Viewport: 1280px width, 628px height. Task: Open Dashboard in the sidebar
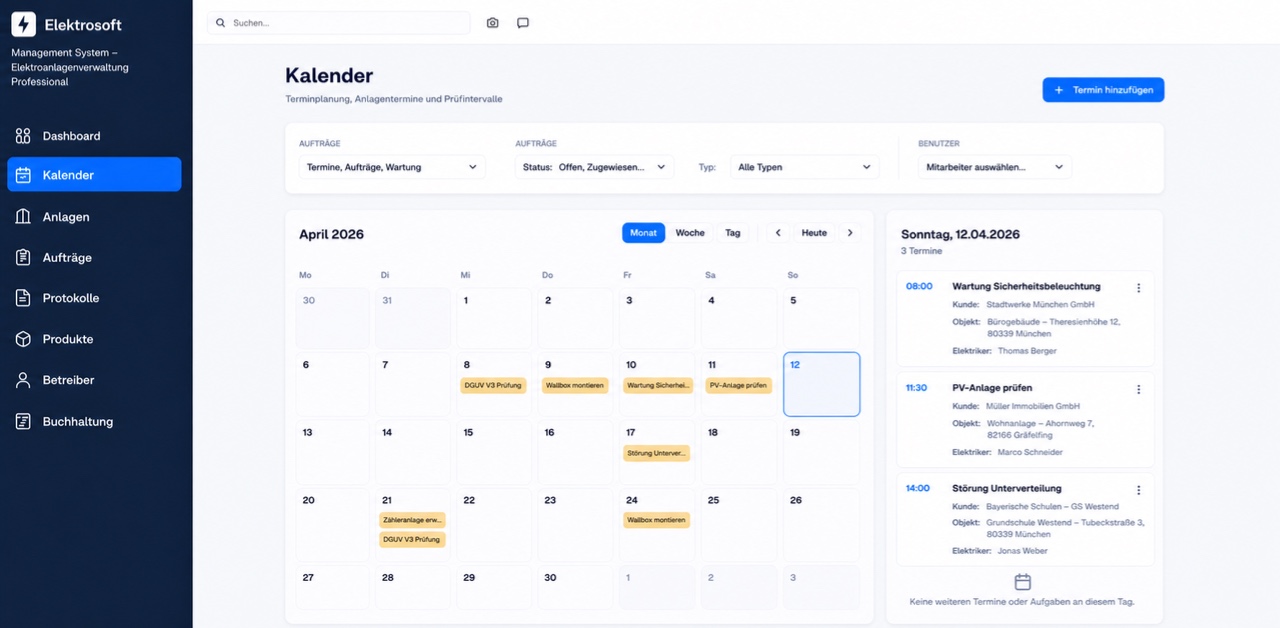(94, 136)
